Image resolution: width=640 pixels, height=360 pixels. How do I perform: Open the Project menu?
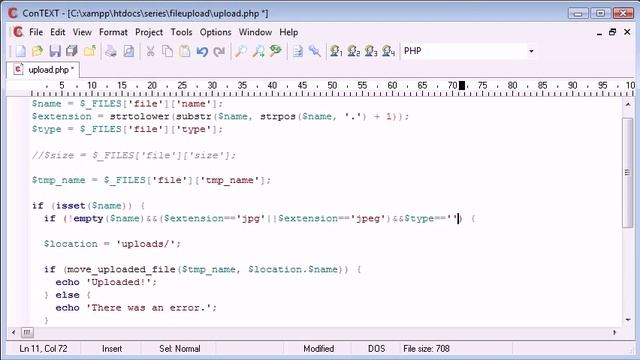point(149,32)
